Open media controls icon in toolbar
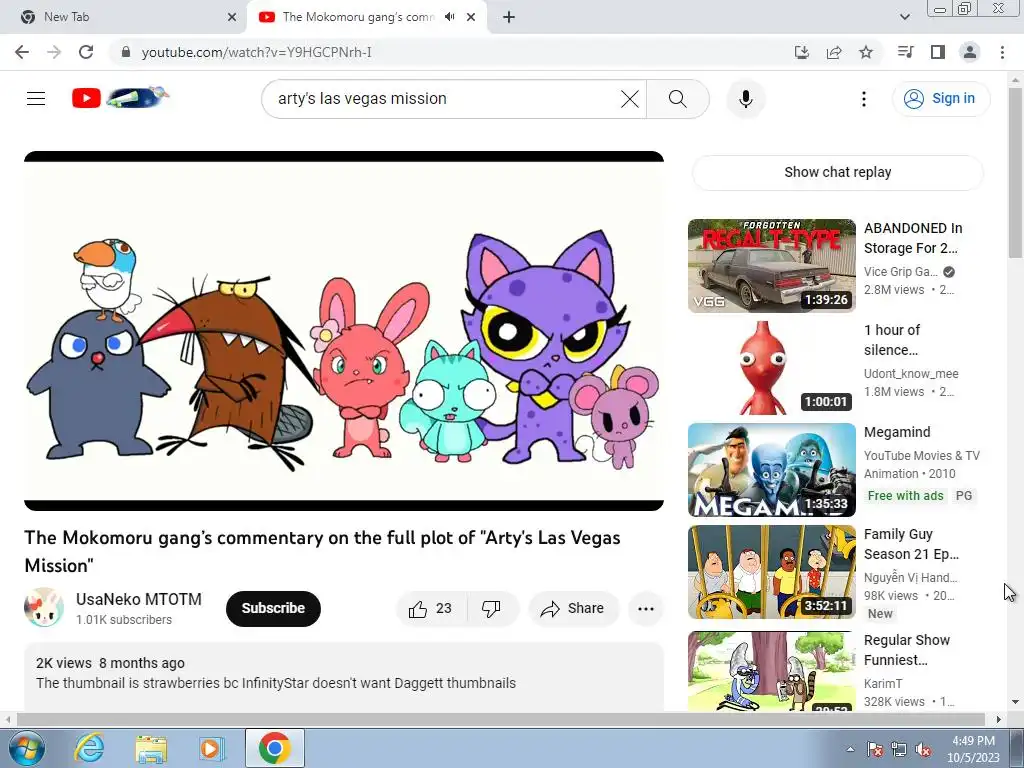The width and height of the screenshot is (1024, 768). [906, 52]
